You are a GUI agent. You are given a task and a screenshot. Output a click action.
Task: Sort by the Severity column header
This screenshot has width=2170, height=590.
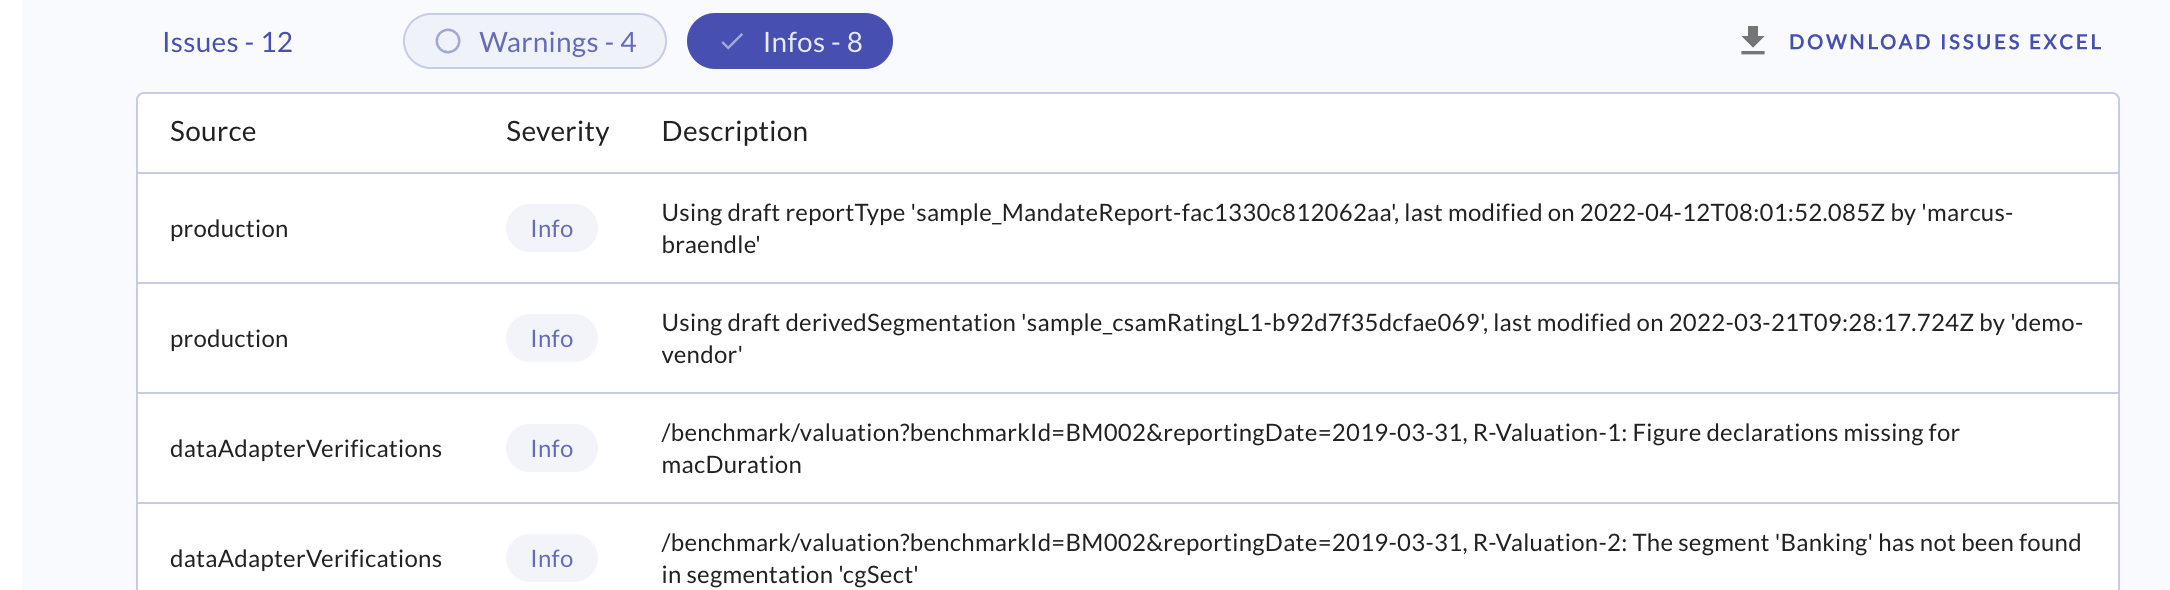(557, 131)
